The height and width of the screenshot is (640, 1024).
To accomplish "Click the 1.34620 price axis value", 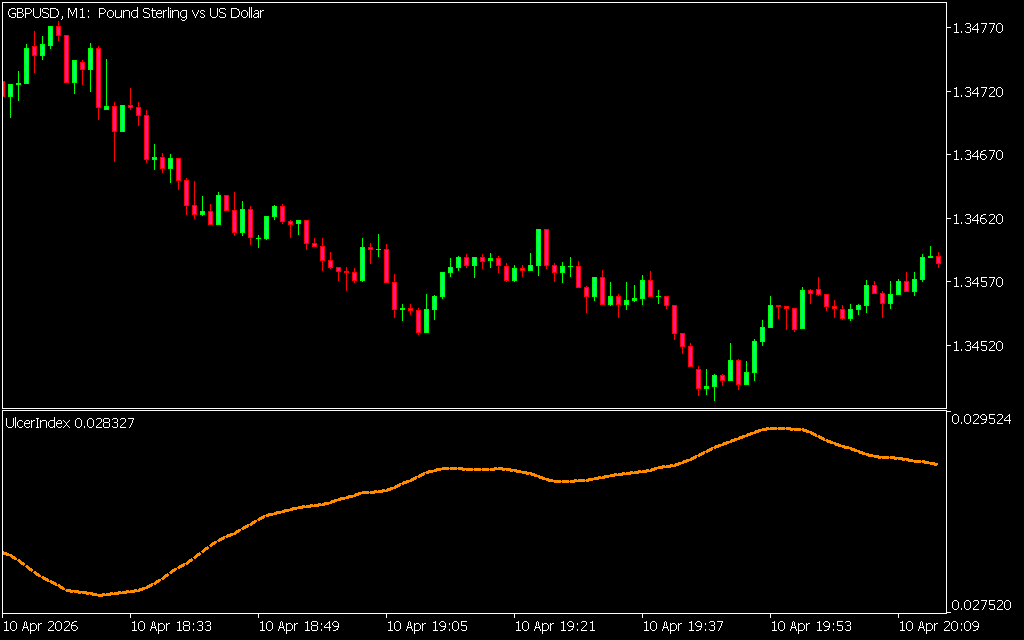I will click(981, 219).
